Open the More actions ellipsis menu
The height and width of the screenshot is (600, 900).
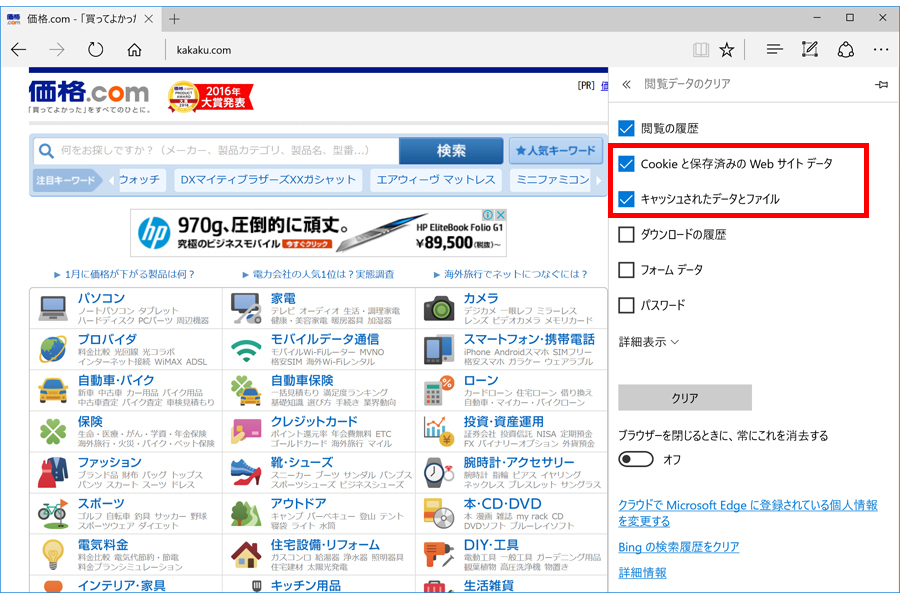(881, 50)
